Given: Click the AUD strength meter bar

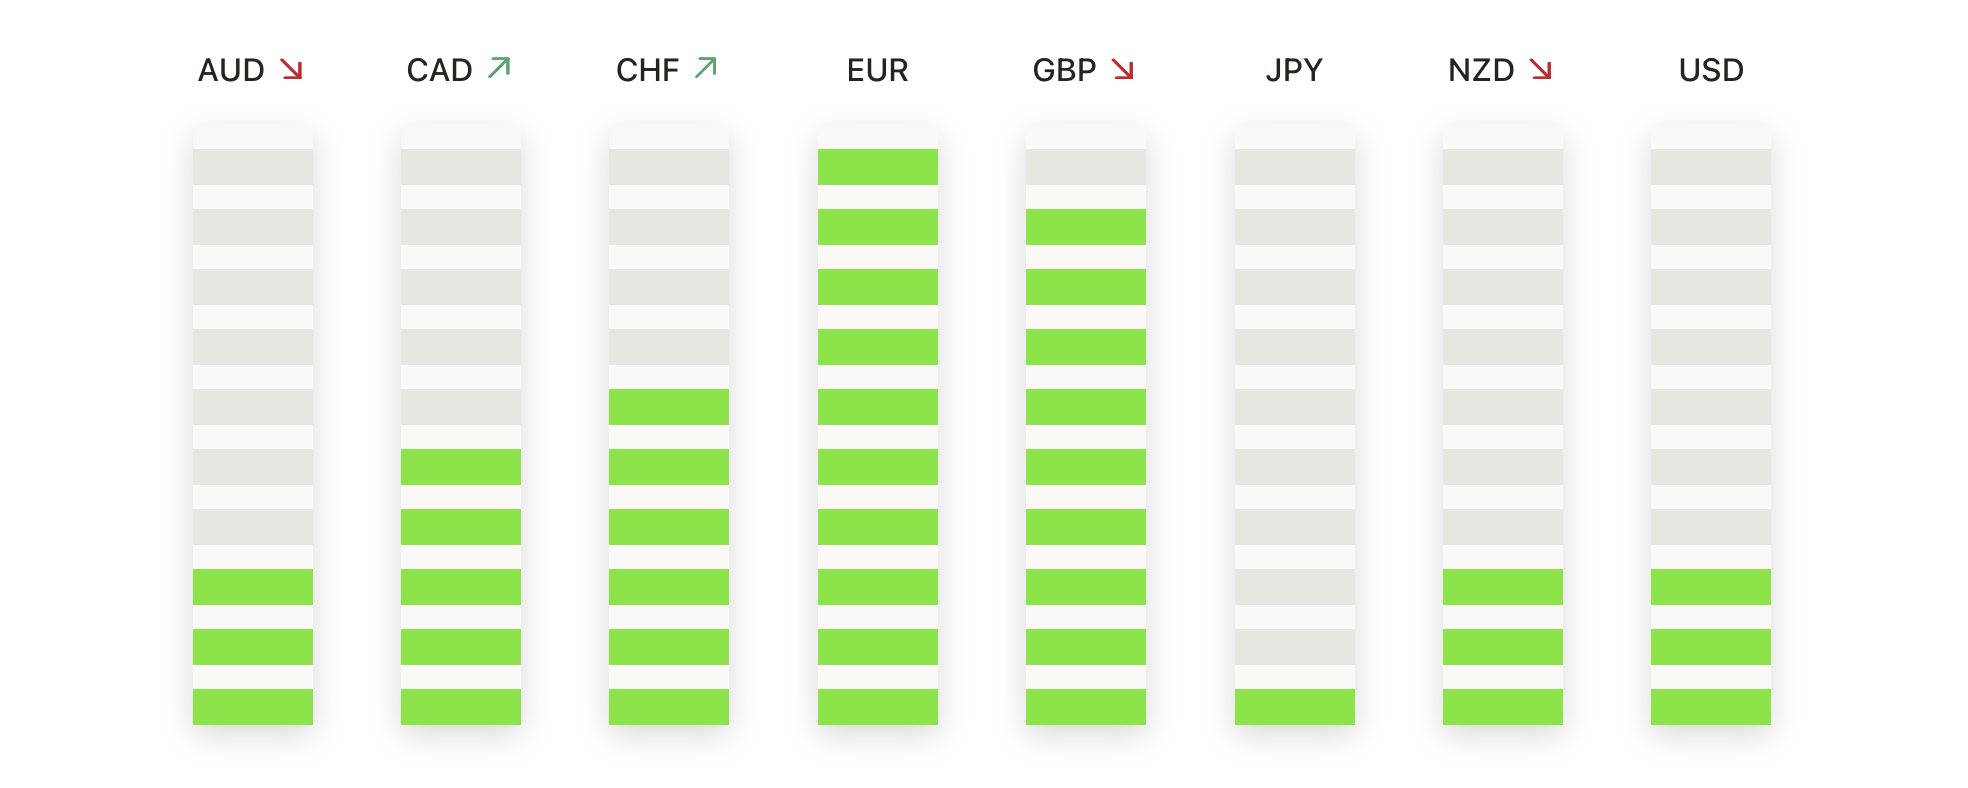Looking at the screenshot, I should [x=253, y=426].
